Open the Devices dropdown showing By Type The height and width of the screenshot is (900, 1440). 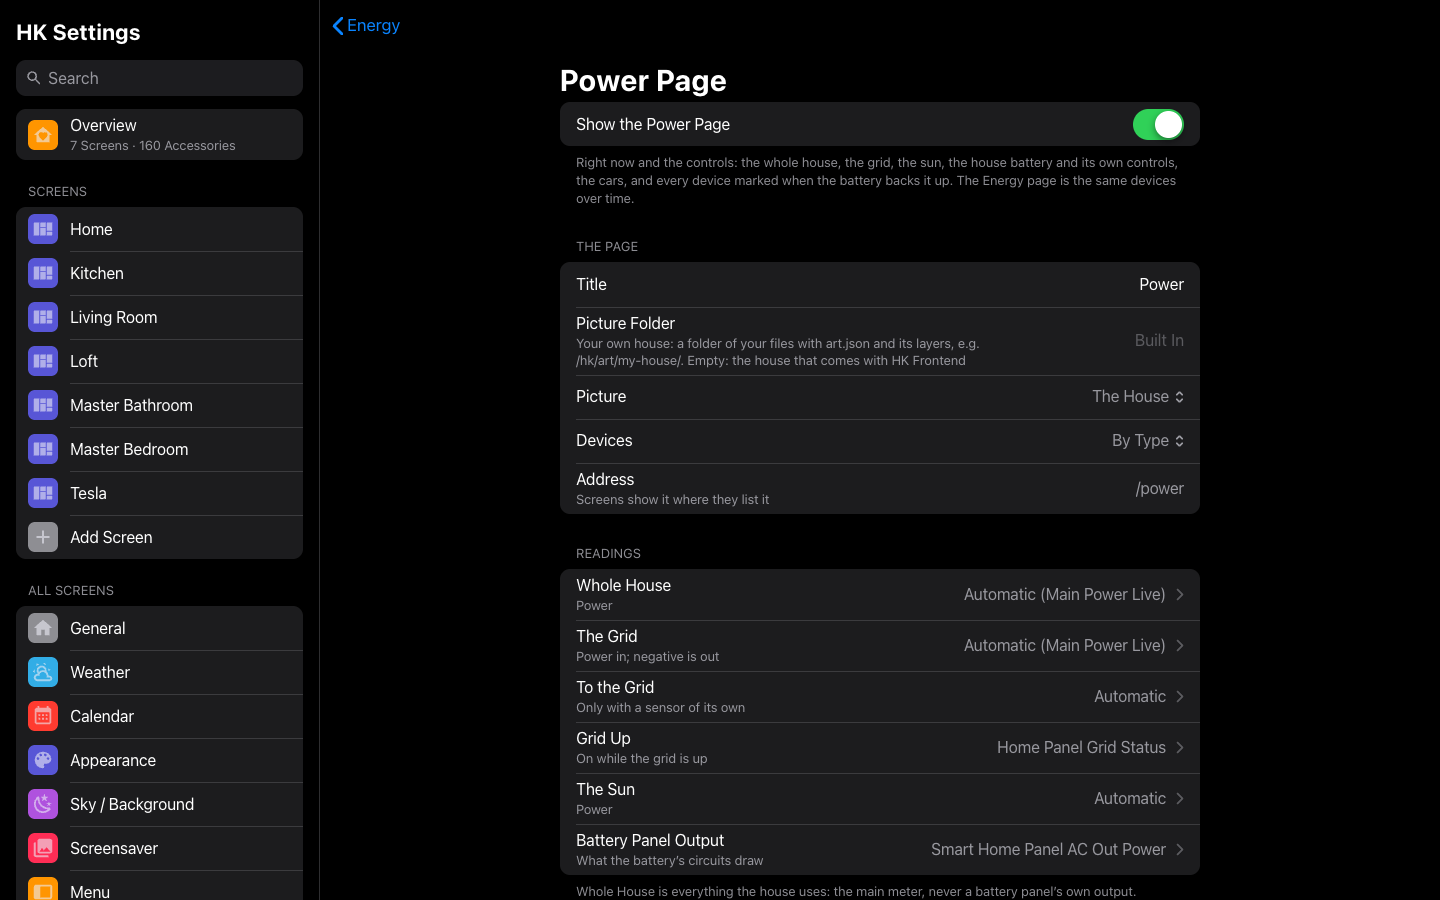pos(1148,441)
